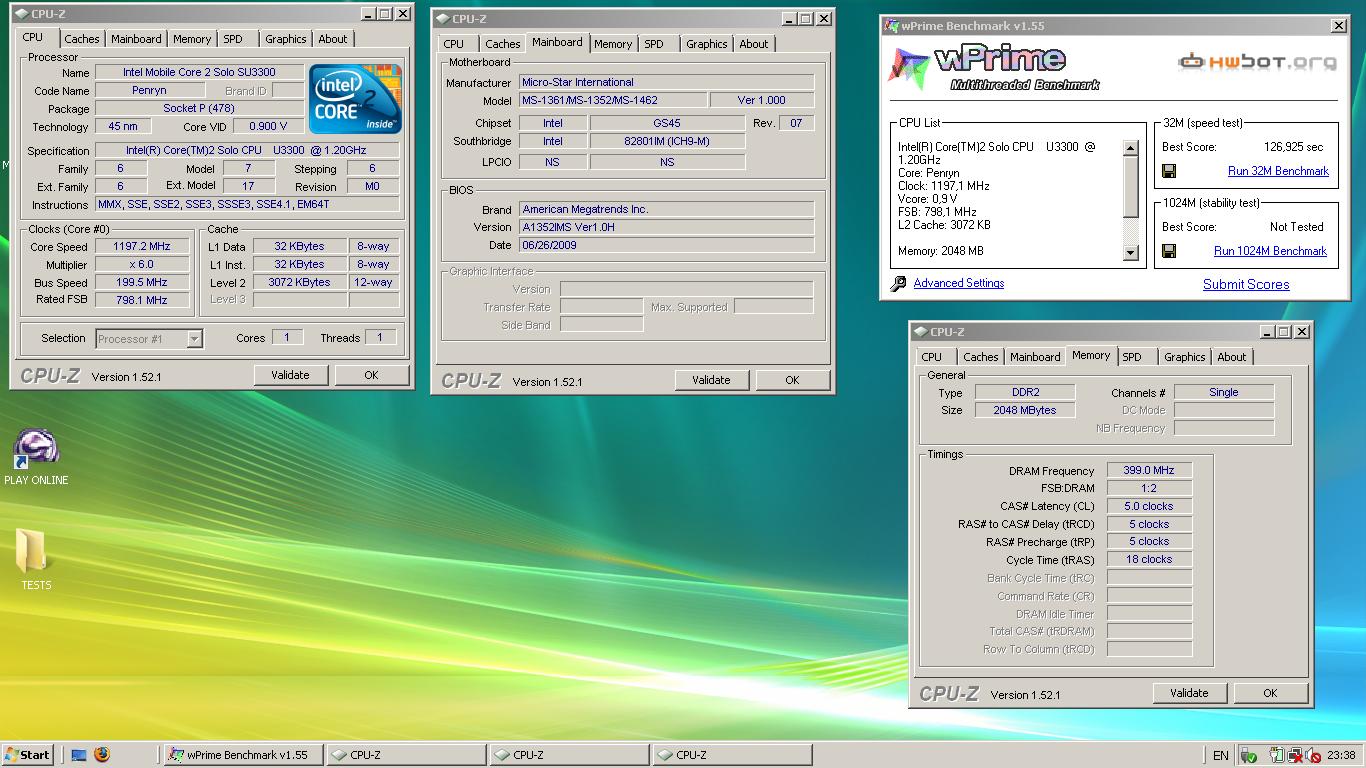Click Validate in the CPU-Z Mainboard window
The width and height of the screenshot is (1366, 768).
(x=711, y=380)
